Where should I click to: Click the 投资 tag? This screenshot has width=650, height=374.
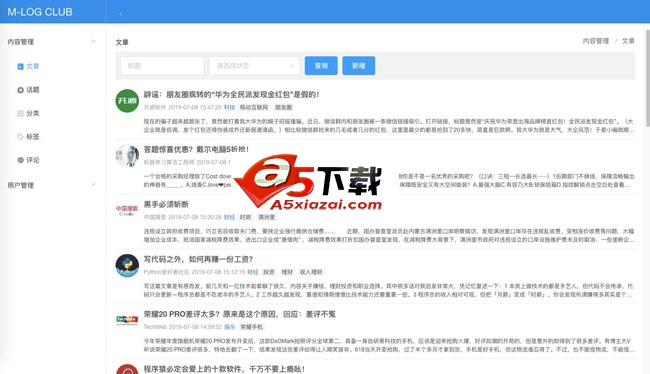269,272
